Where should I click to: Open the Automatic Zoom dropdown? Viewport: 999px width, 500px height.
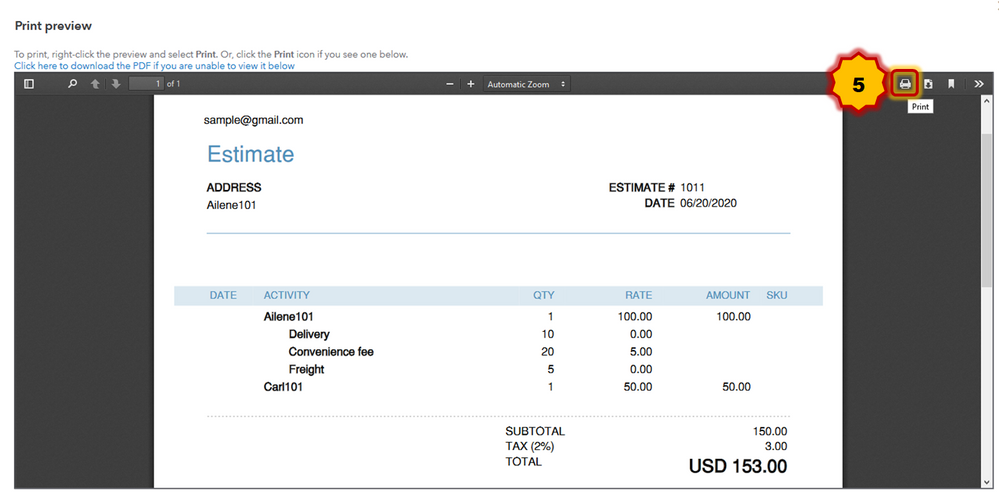526,84
